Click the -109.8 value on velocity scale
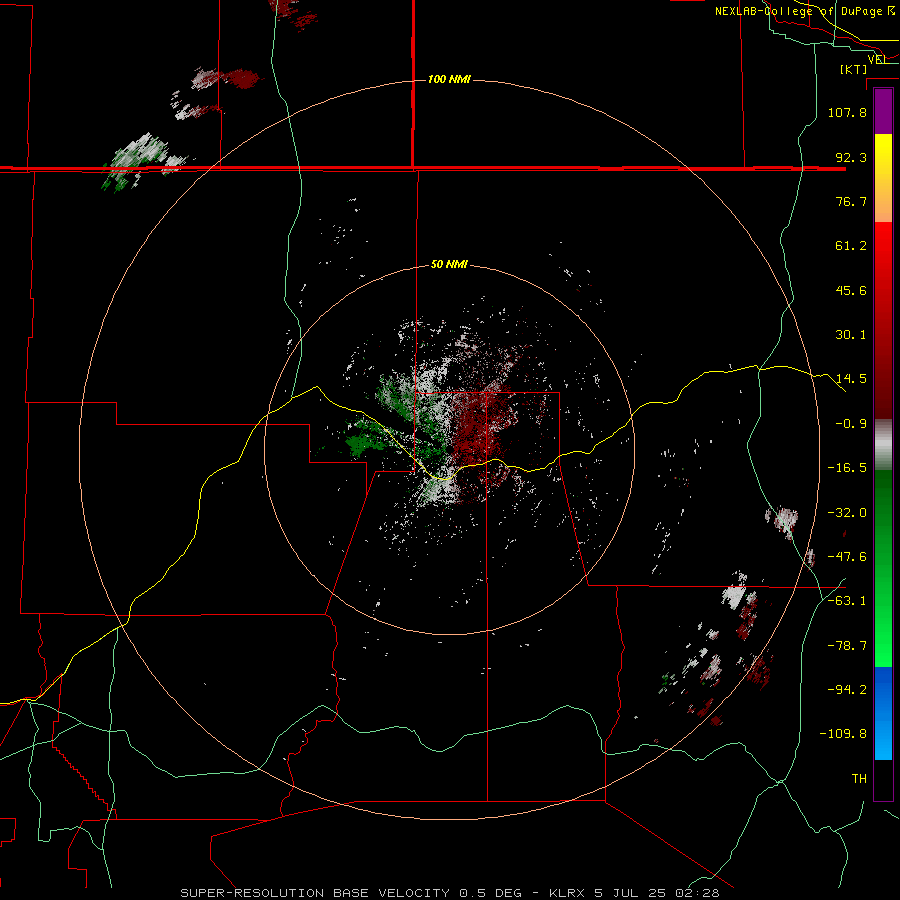Image resolution: width=900 pixels, height=900 pixels. click(x=843, y=734)
